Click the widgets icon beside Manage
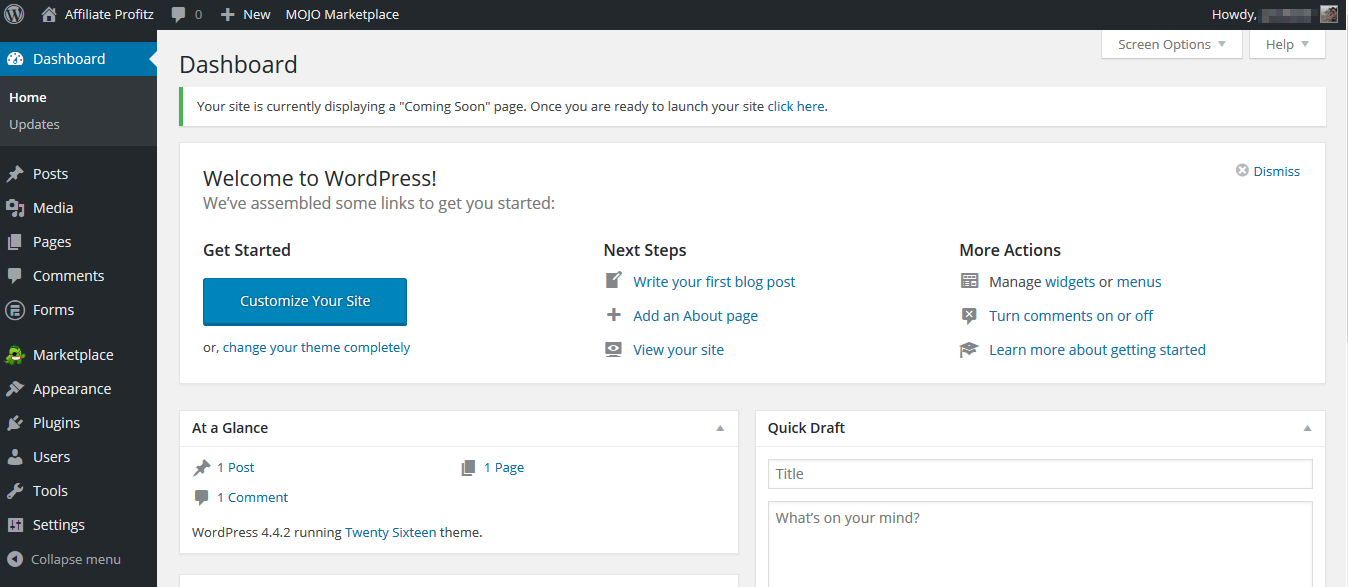This screenshot has width=1348, height=587. tap(969, 281)
